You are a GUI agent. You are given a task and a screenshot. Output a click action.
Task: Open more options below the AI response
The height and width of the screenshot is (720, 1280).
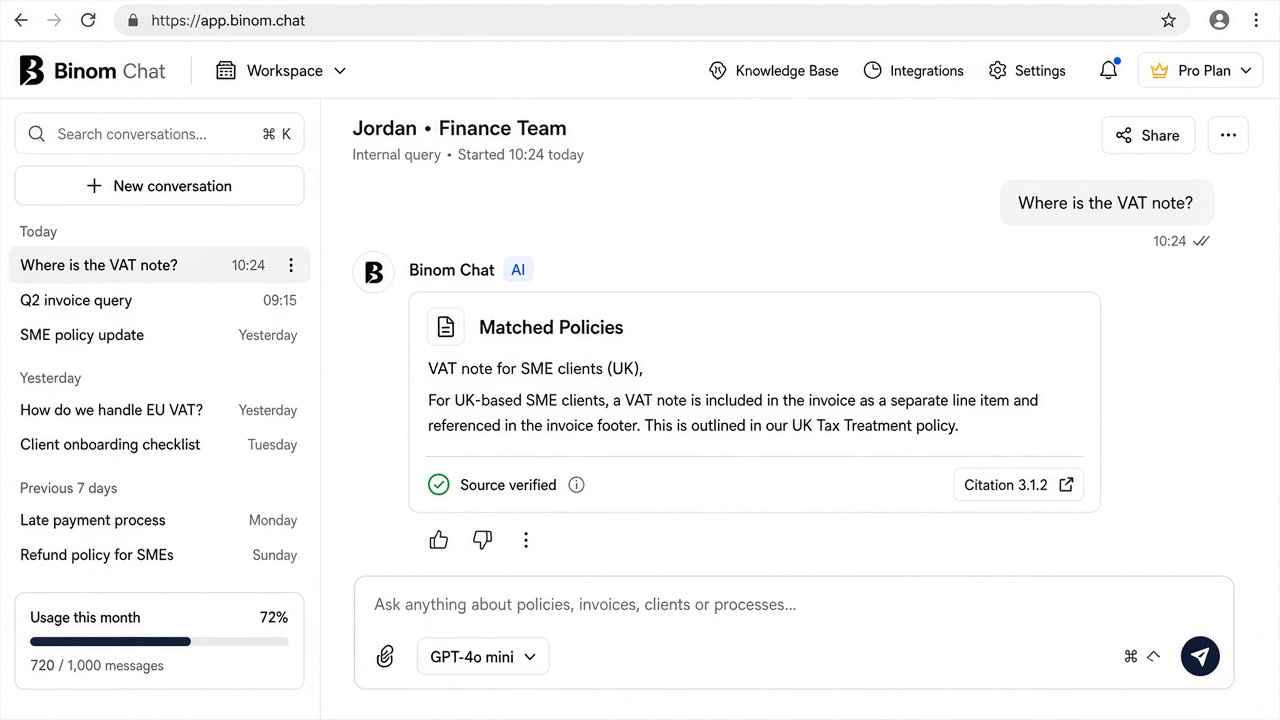click(526, 540)
